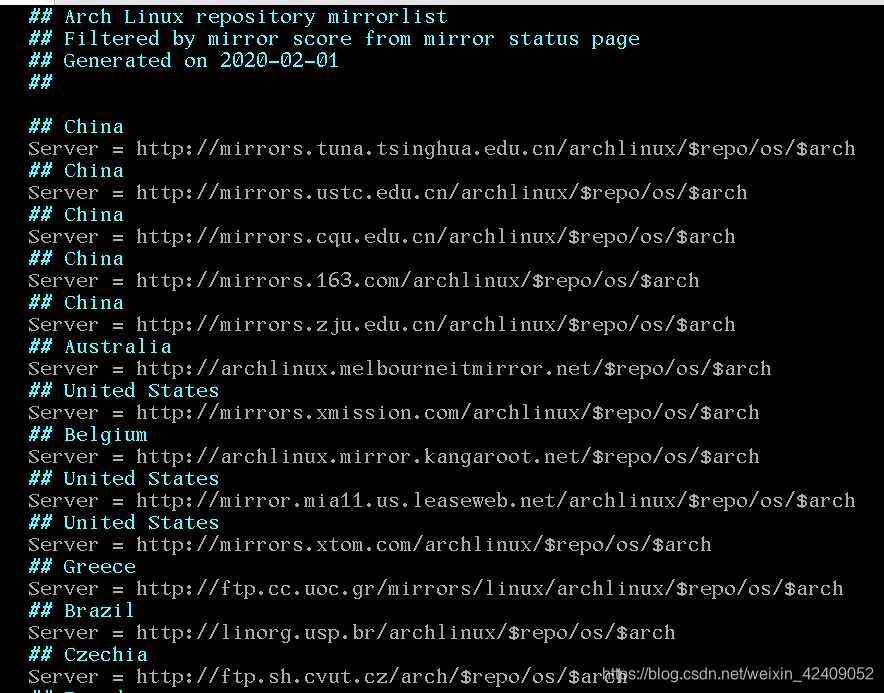Click the mirrors.xmission.com server line

[x=394, y=413]
